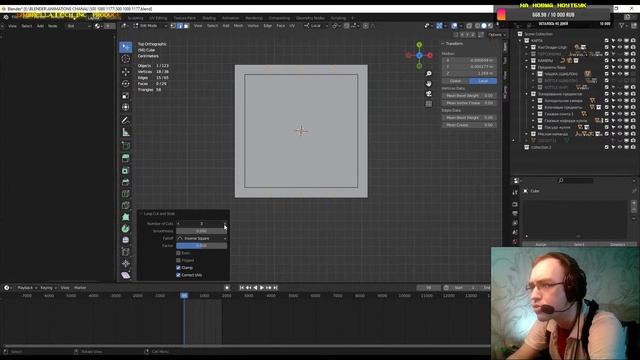Select the Shrink/Fatten tool
Screen dimensions: 640x360
tap(126, 264)
